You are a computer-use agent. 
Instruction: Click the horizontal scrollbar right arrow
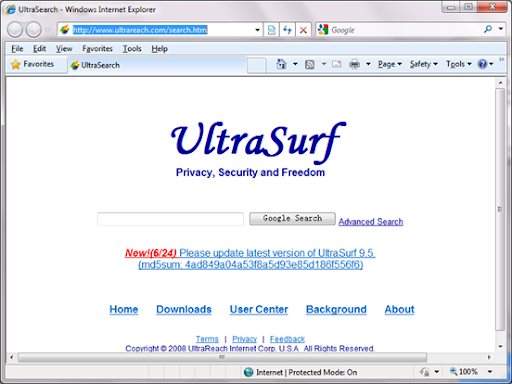tap(489, 357)
